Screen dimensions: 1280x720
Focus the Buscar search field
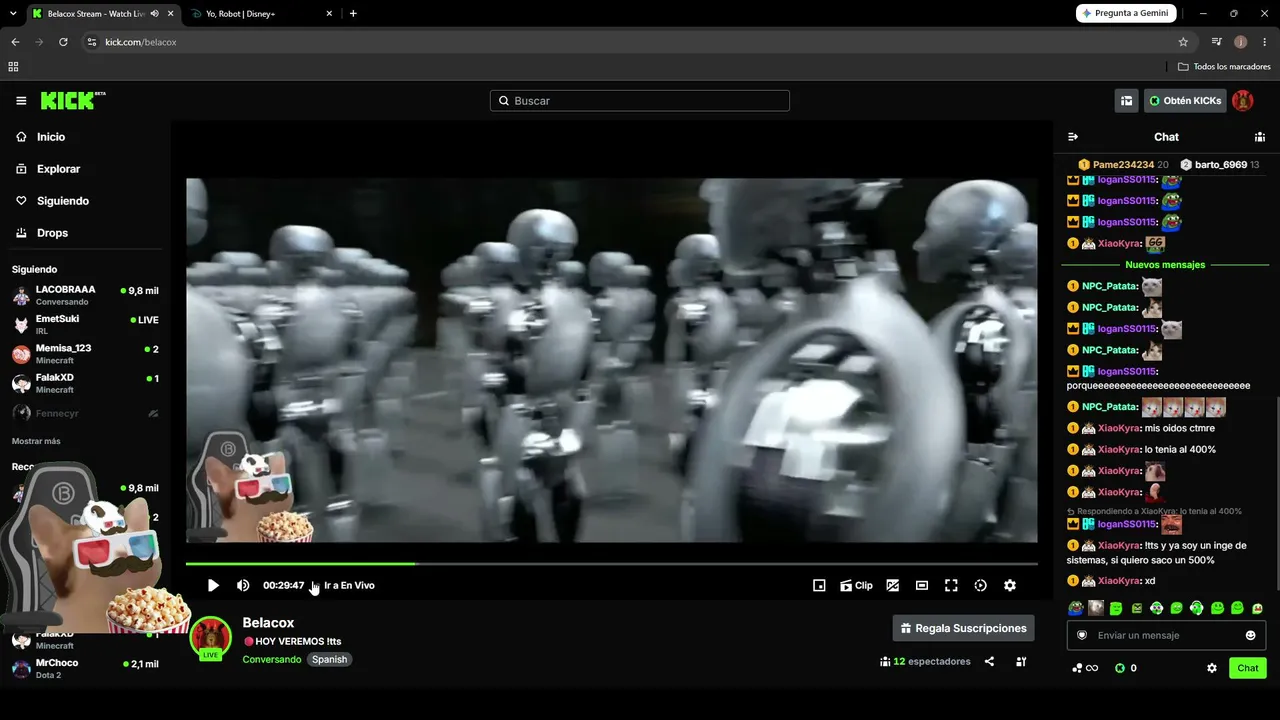(x=640, y=101)
